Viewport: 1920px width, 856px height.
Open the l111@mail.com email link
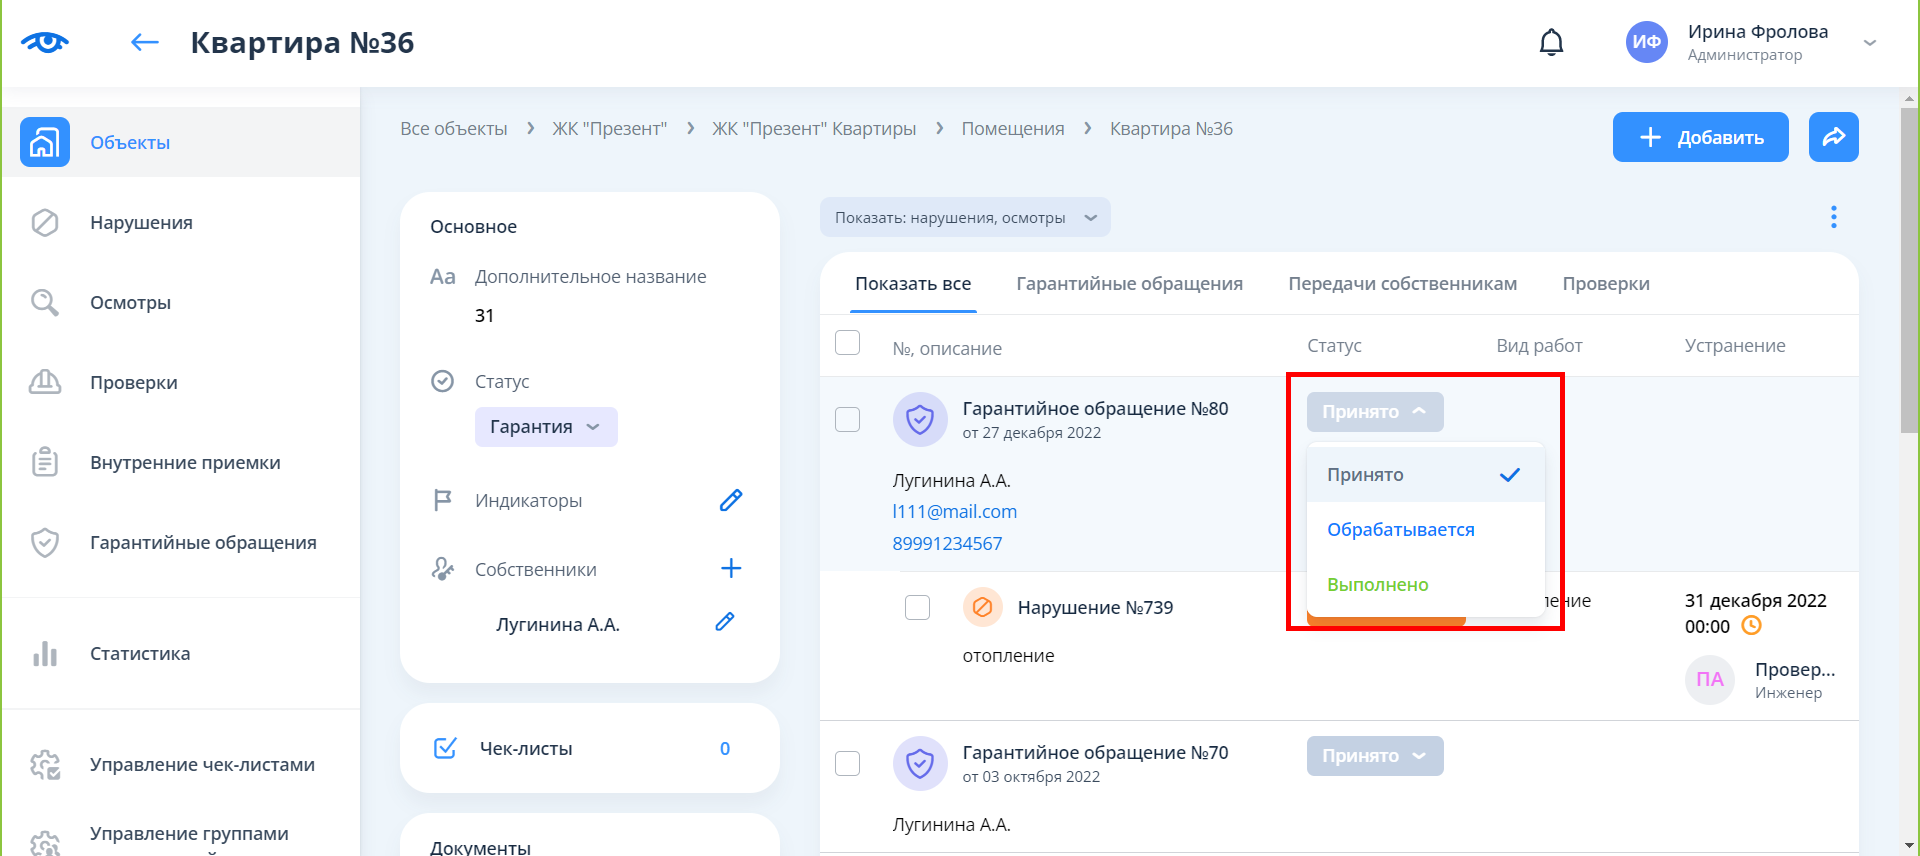(x=954, y=512)
